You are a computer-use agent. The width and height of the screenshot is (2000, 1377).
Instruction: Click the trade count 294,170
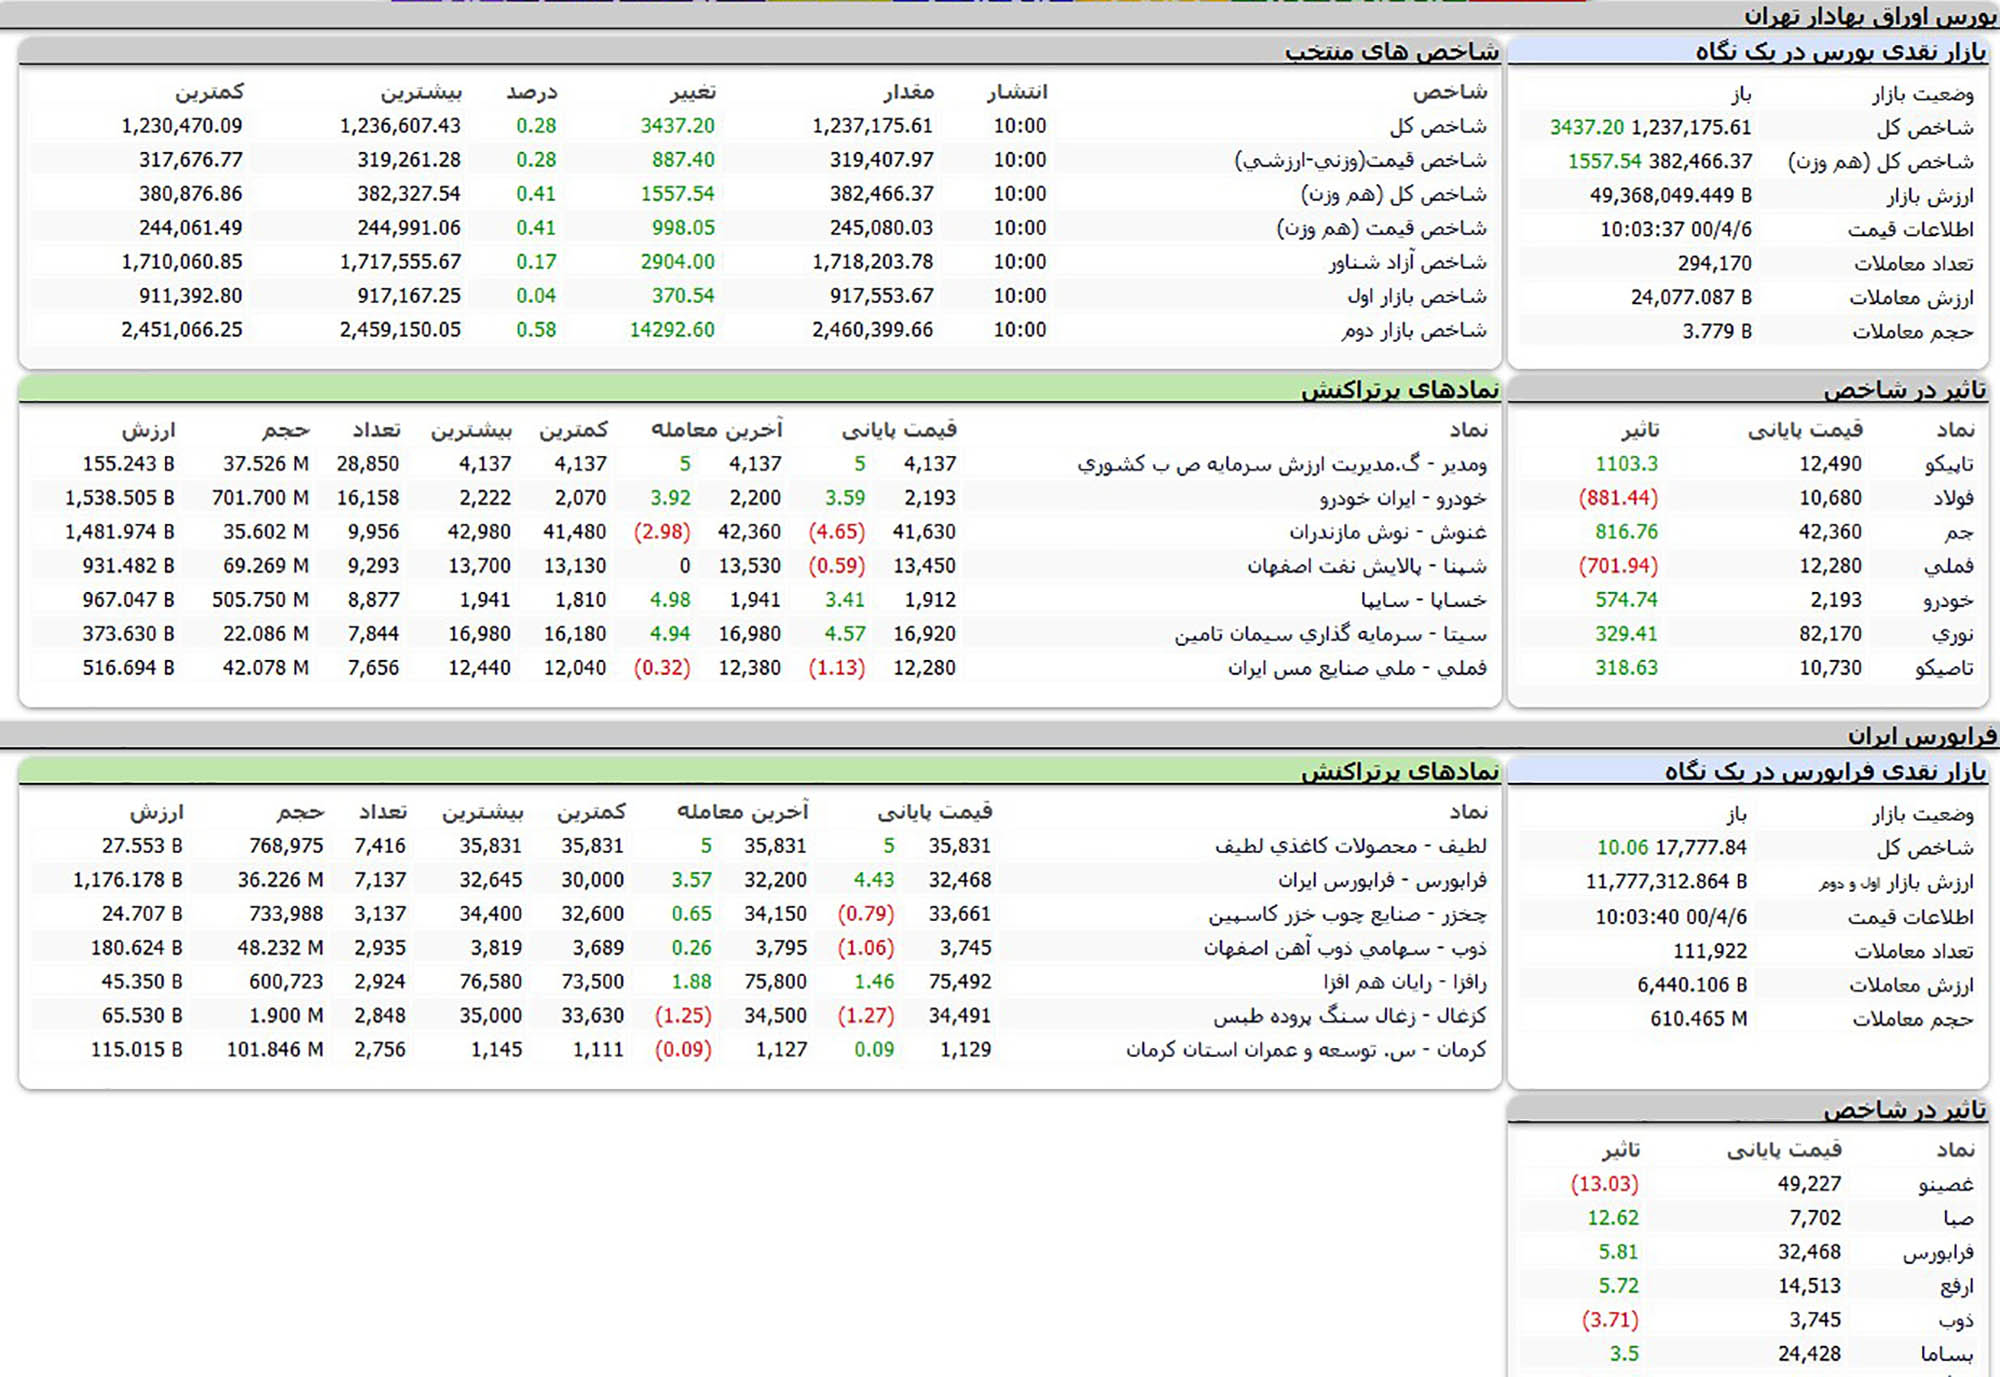[1714, 264]
